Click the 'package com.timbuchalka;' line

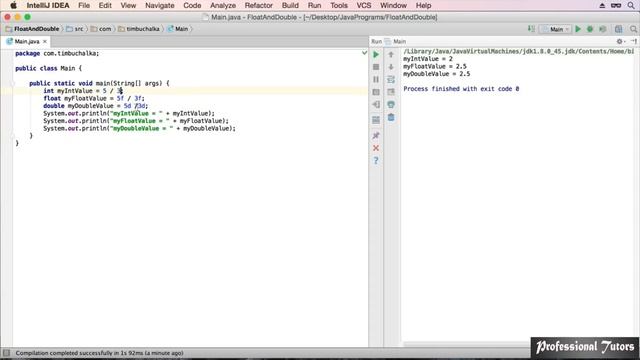(57, 53)
